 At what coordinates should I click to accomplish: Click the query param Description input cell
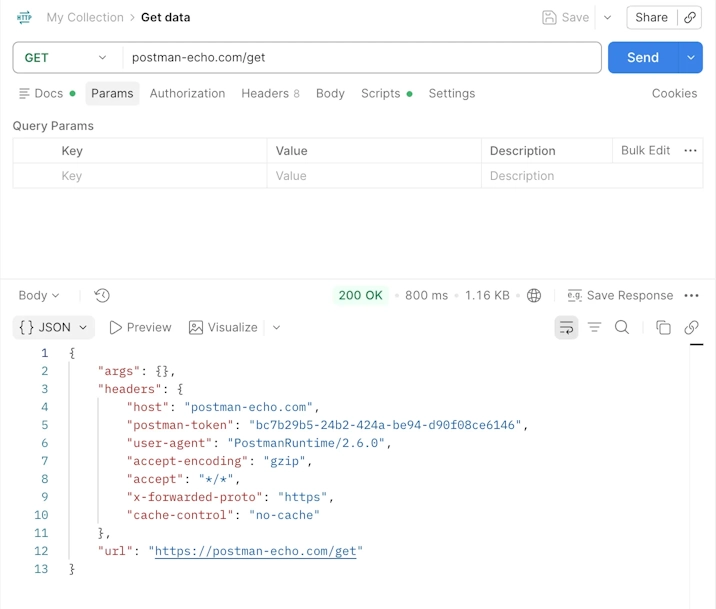point(592,176)
